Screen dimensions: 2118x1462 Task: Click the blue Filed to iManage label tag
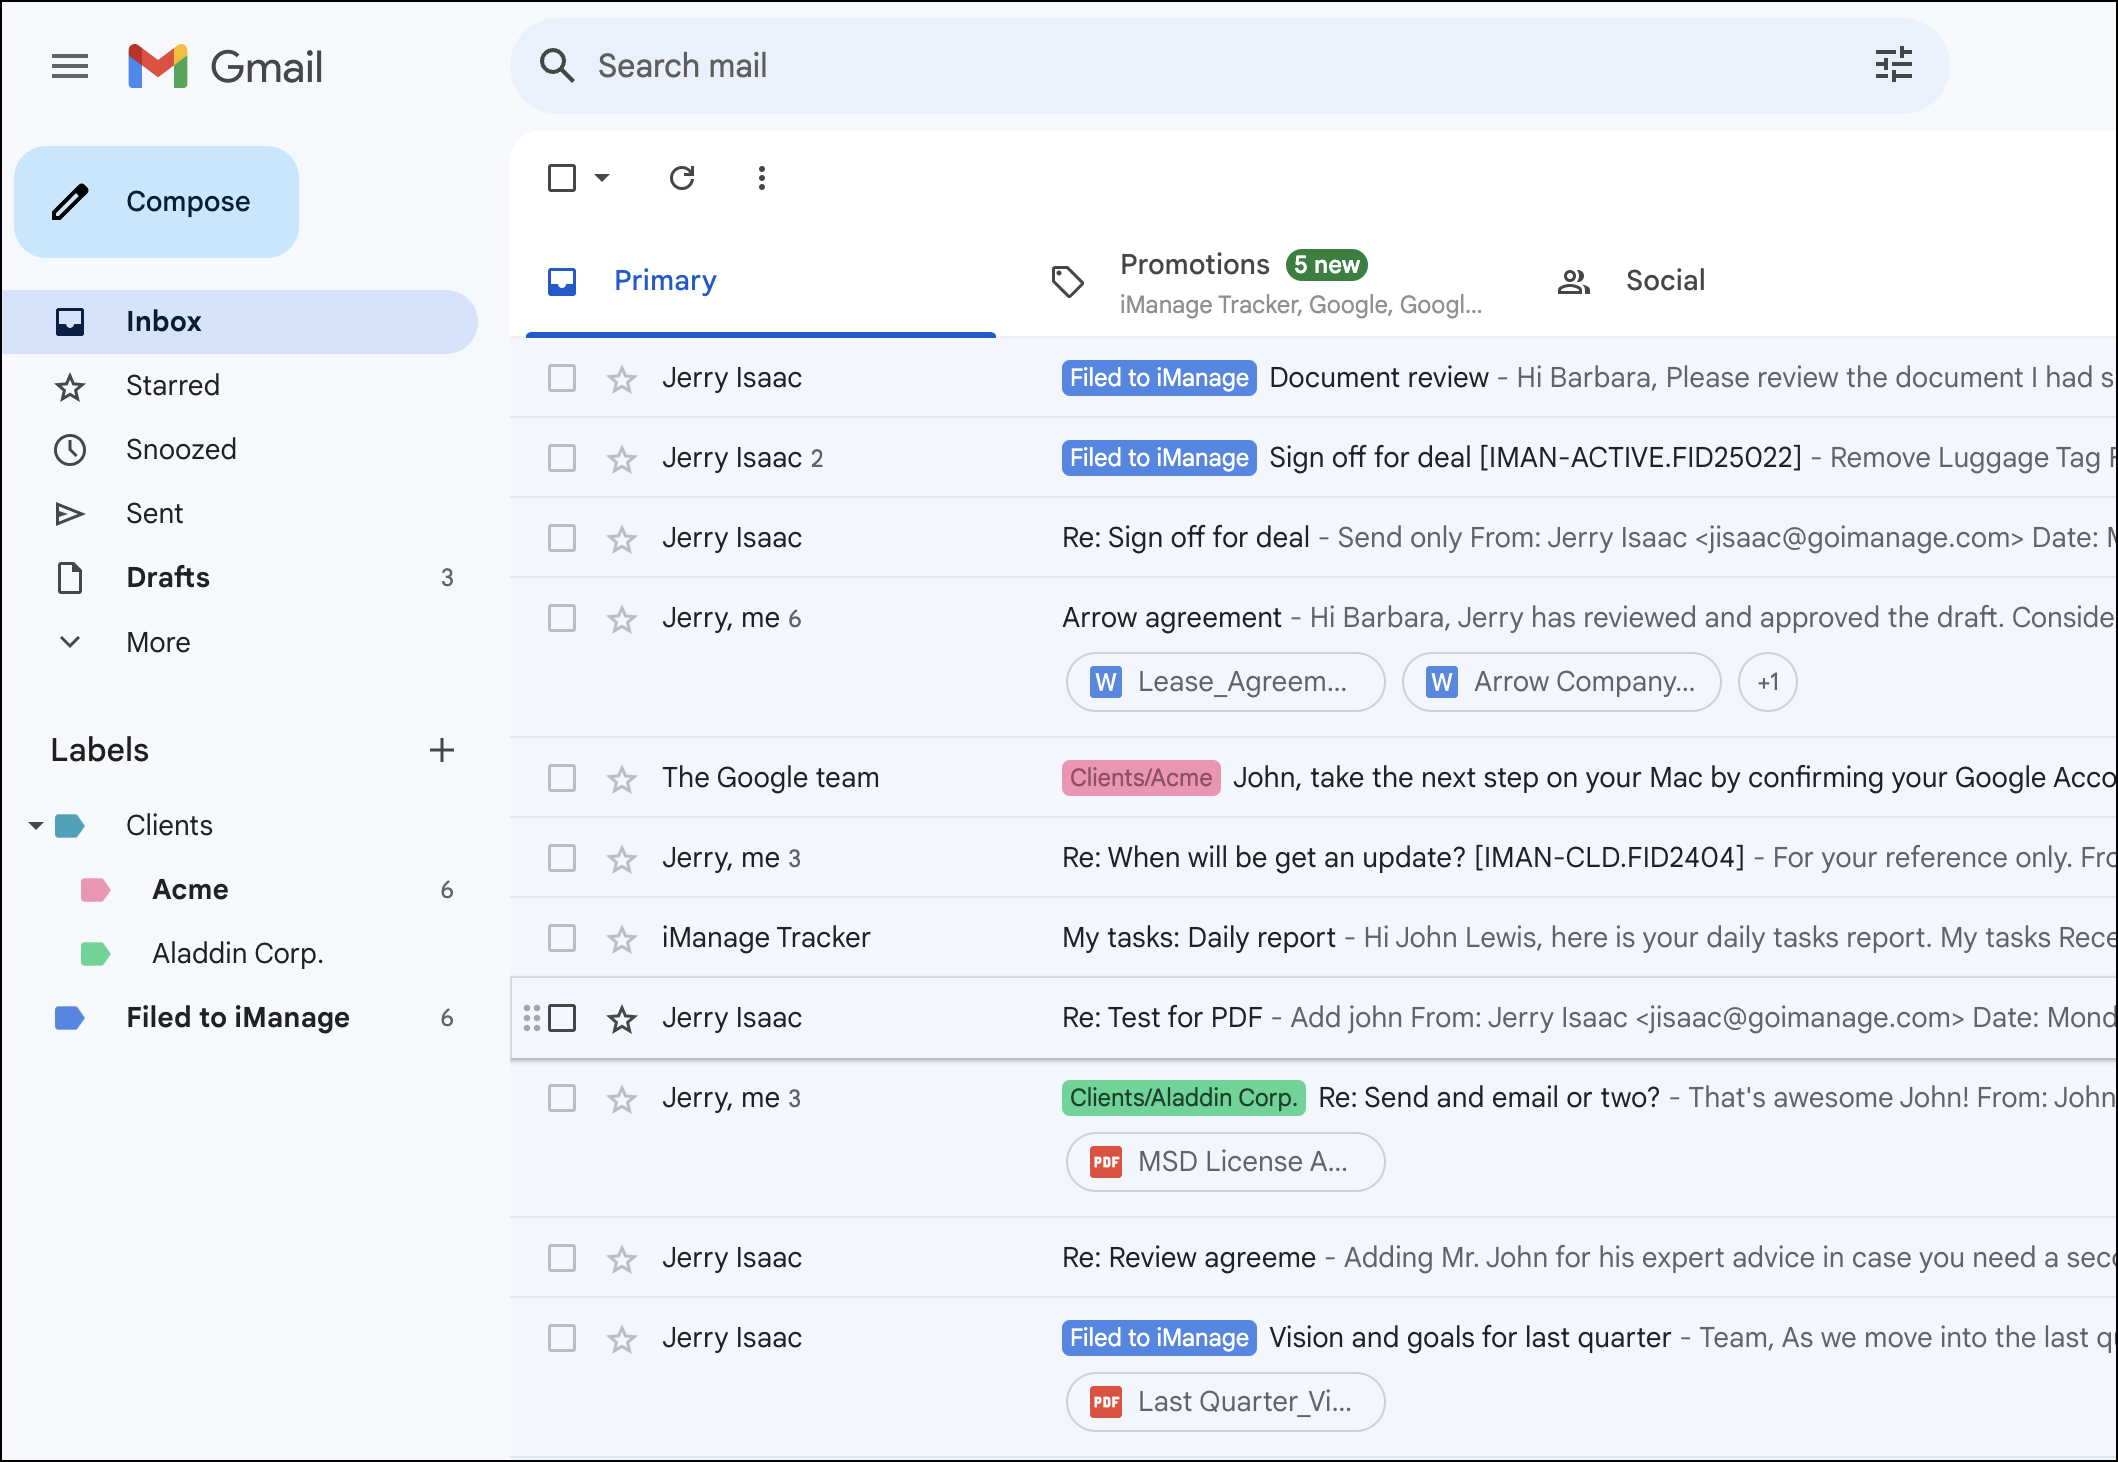[69, 1018]
